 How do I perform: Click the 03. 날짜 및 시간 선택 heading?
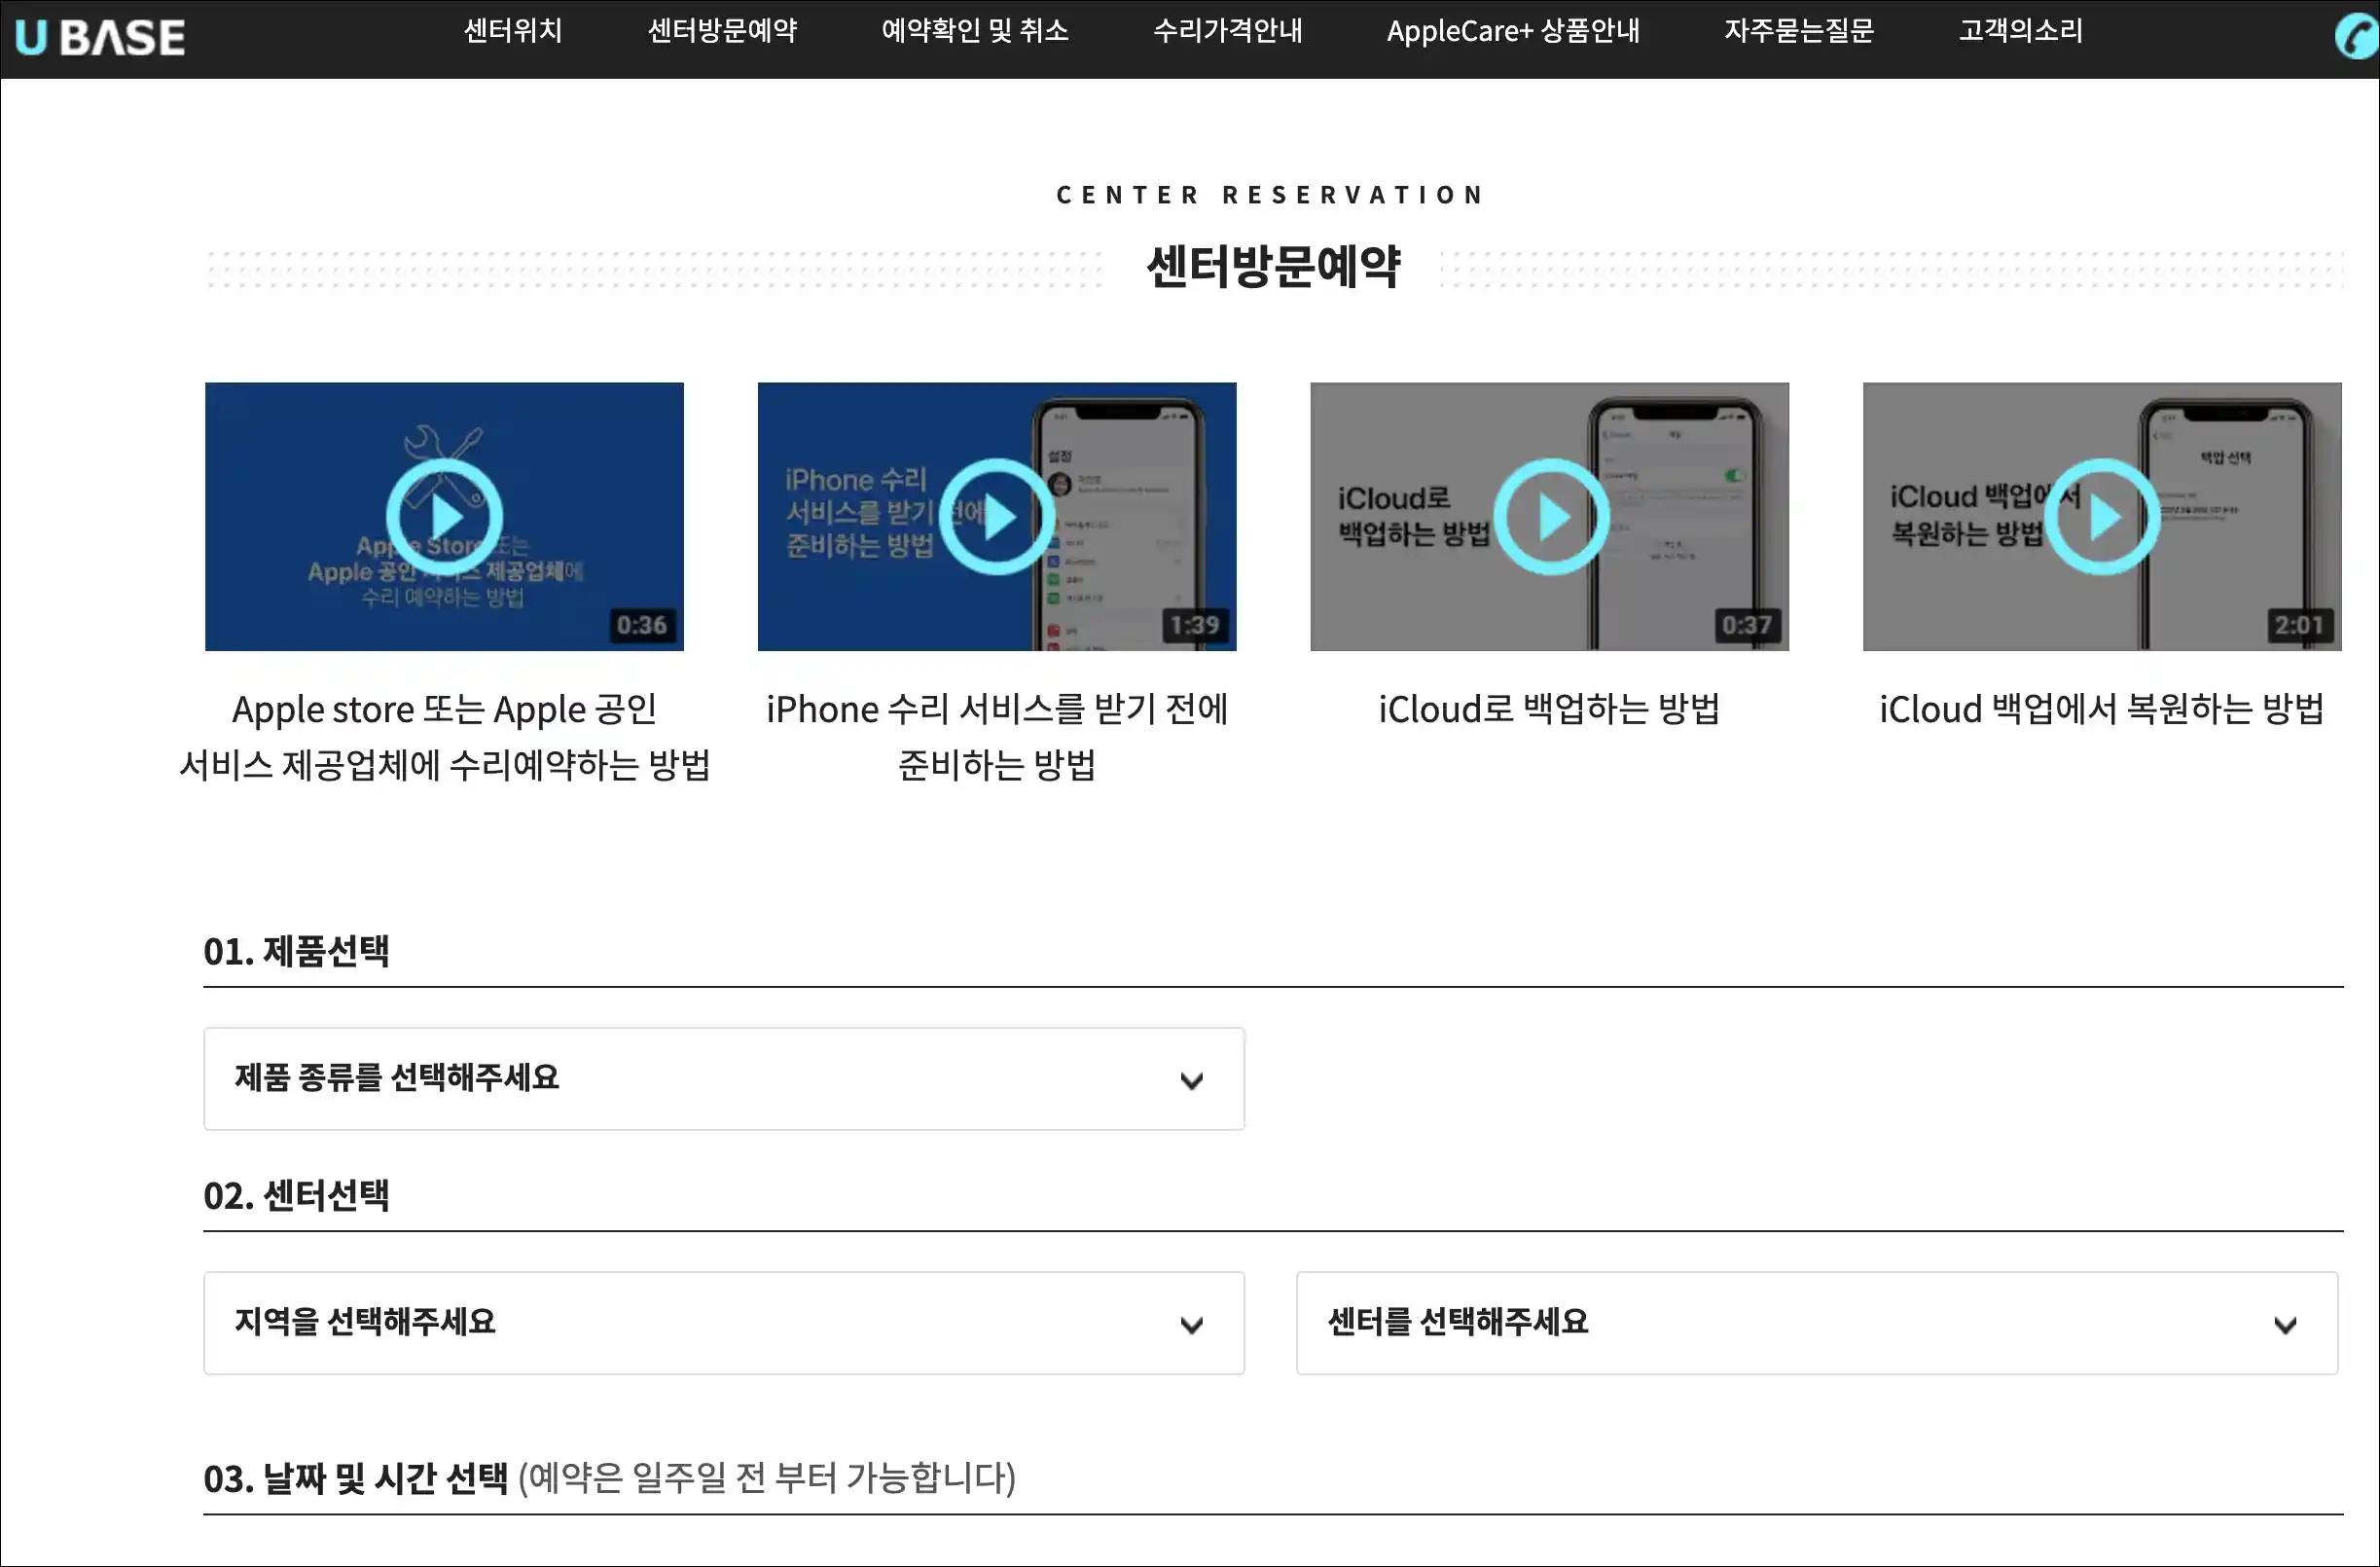[356, 1478]
